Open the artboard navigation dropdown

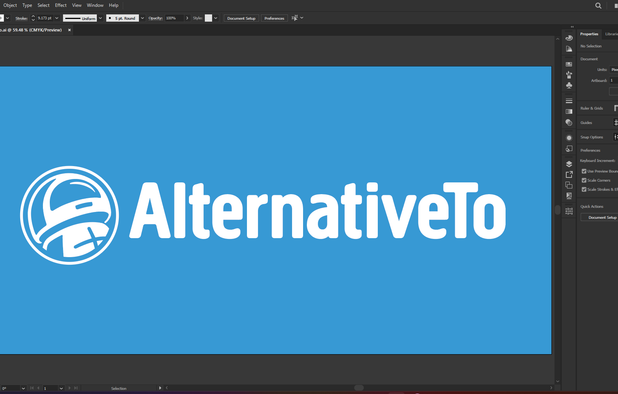61,388
